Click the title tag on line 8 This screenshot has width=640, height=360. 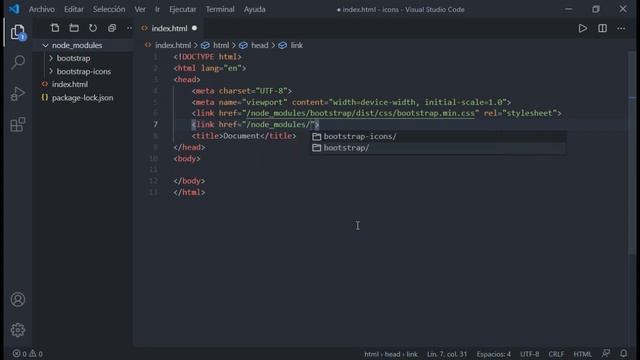(x=244, y=136)
